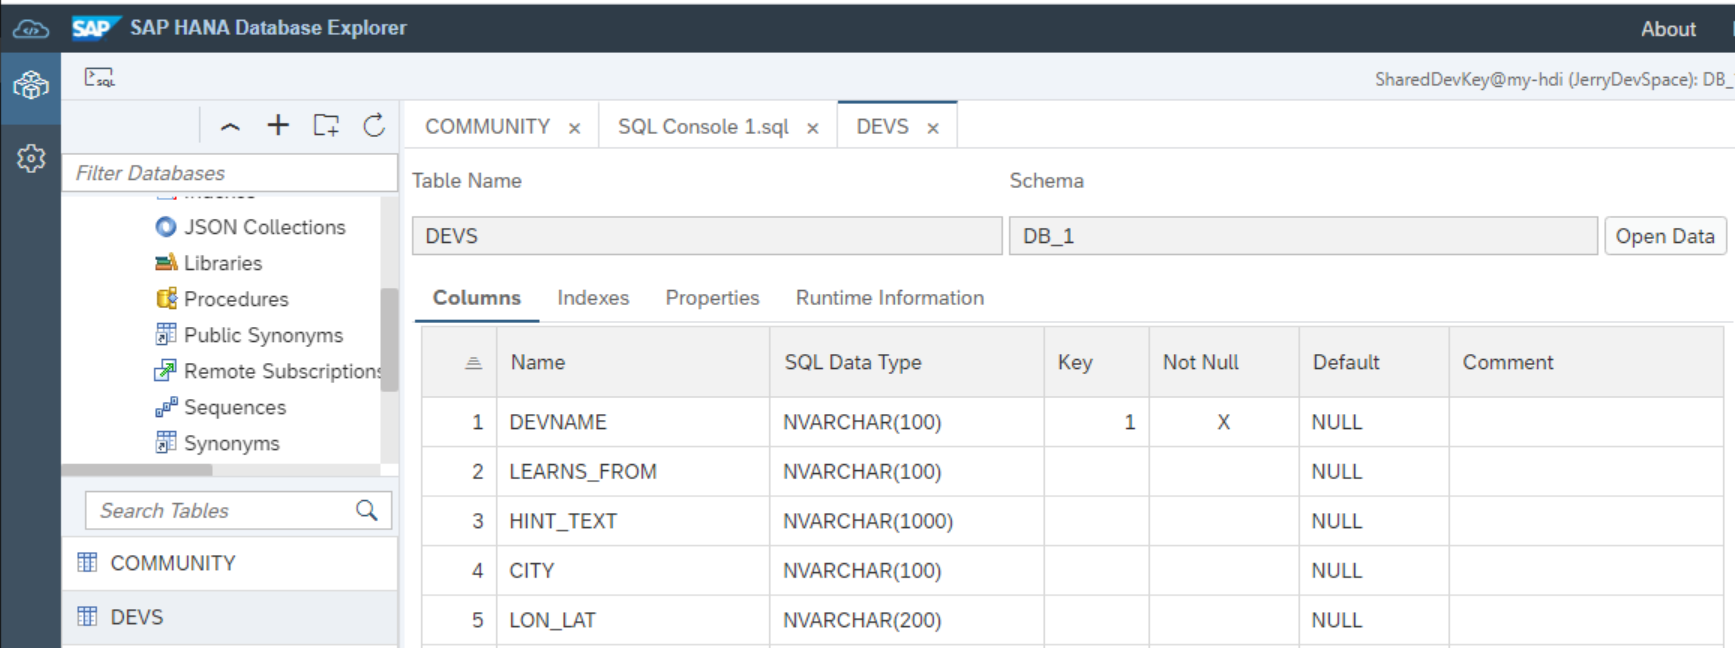The image size is (1735, 648).
Task: Select the DEVS editor tab
Action: [x=882, y=127]
